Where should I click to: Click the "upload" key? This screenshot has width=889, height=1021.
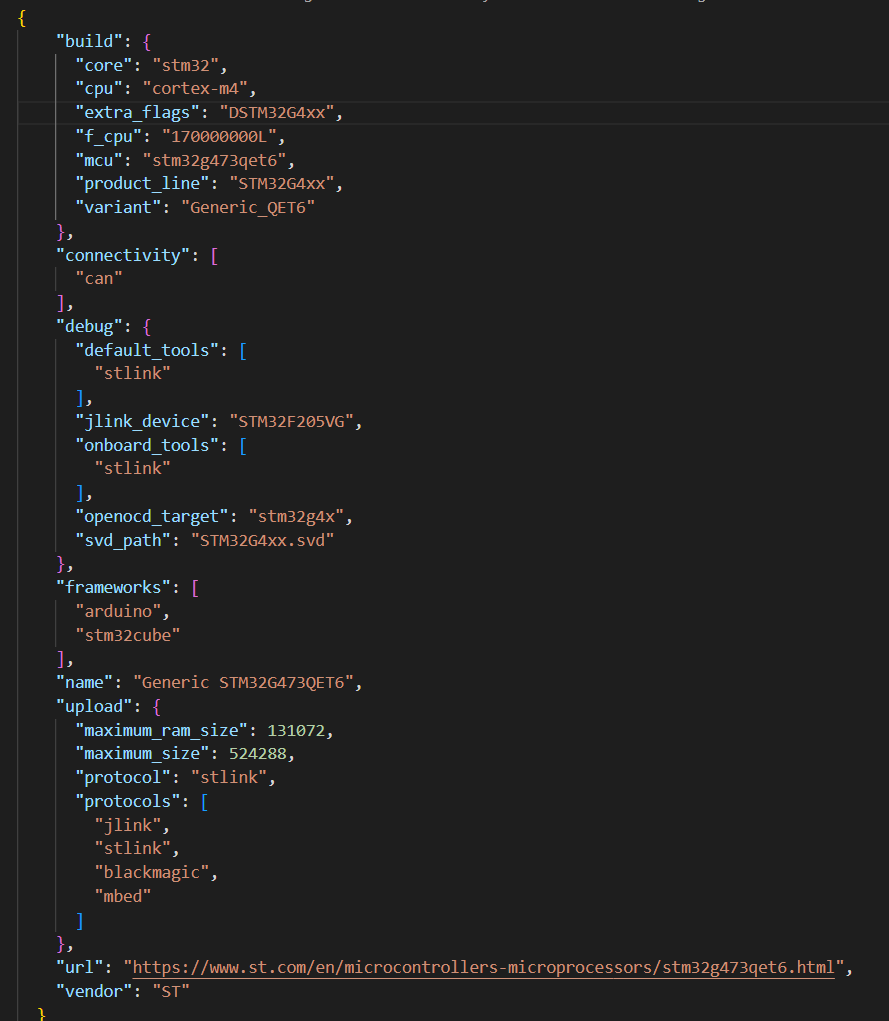click(94, 706)
